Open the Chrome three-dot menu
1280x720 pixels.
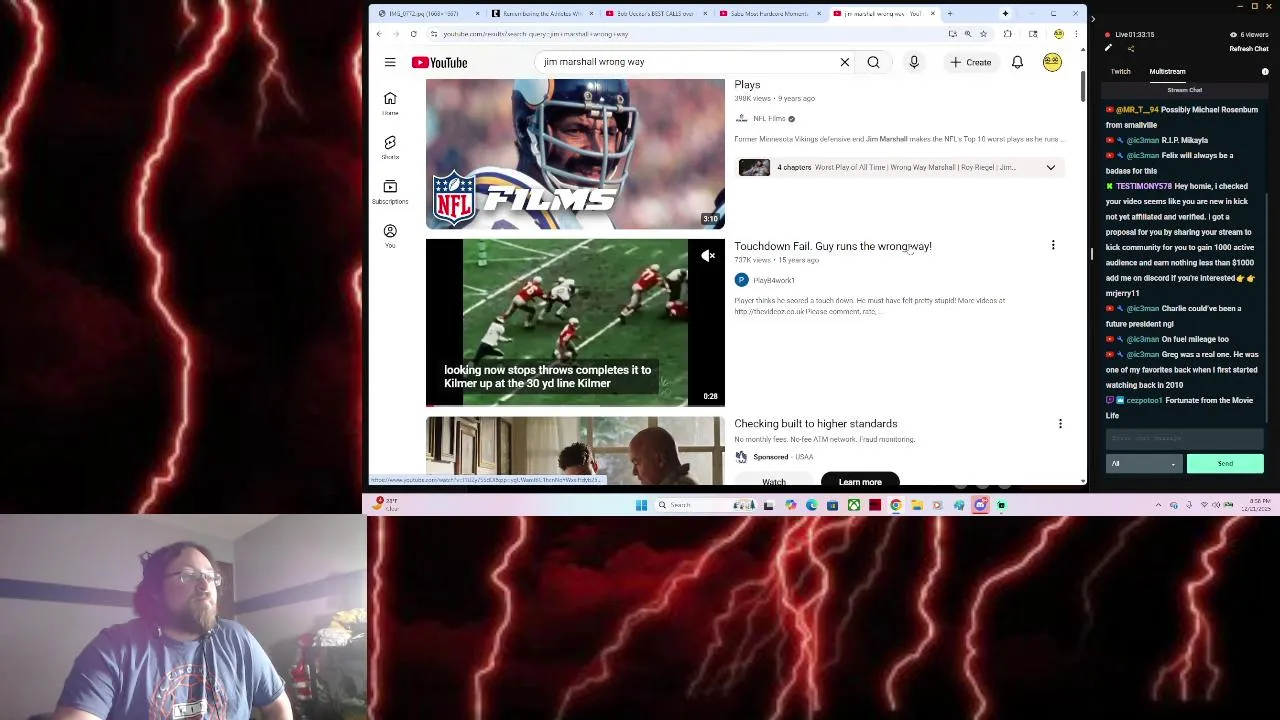point(1076,34)
